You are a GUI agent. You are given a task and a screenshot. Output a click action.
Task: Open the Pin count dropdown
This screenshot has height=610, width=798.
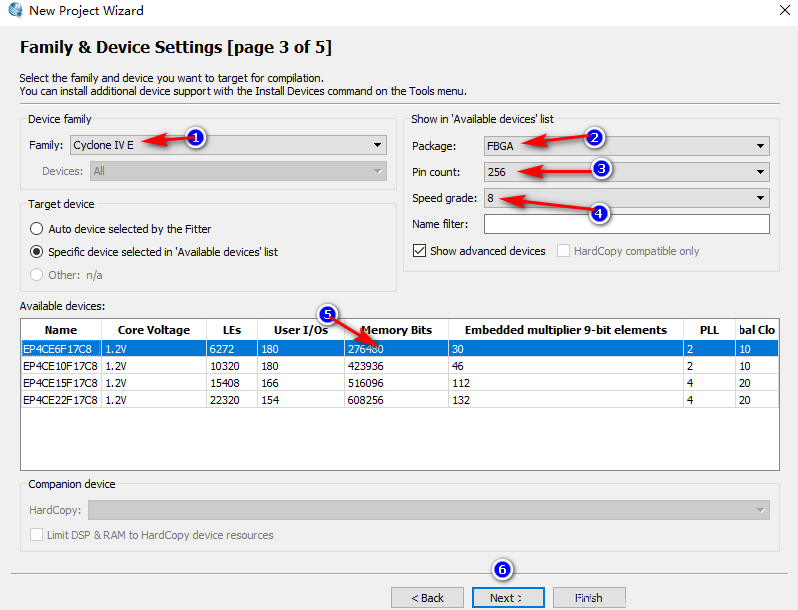(x=626, y=172)
